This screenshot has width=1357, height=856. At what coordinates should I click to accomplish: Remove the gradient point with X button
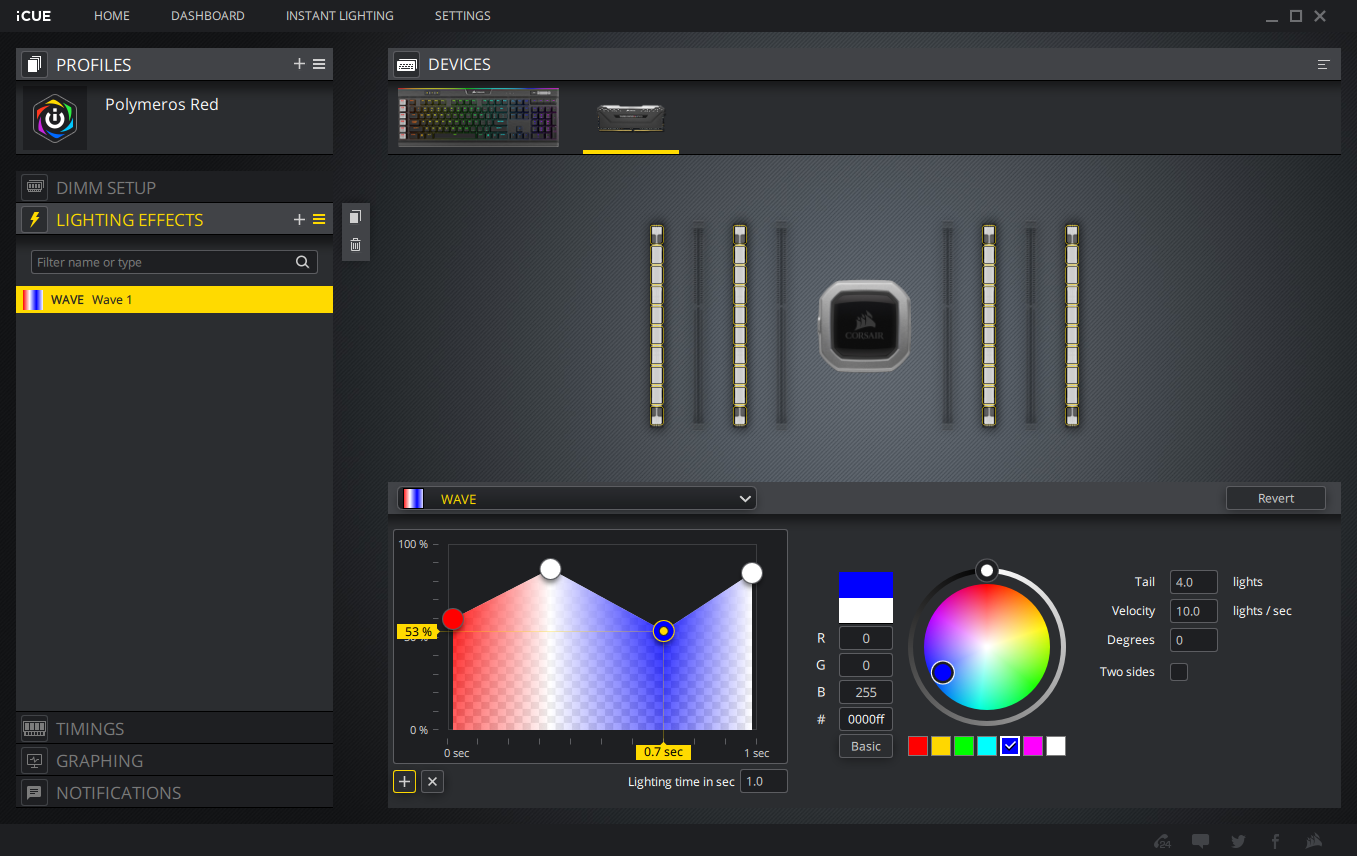(432, 782)
